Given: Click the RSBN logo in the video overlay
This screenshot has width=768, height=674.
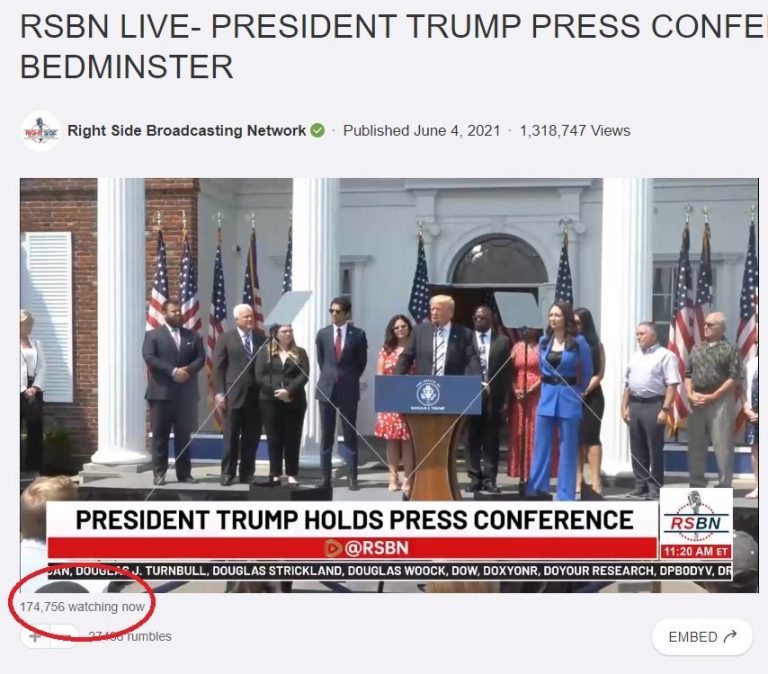Looking at the screenshot, I should coord(696,516).
